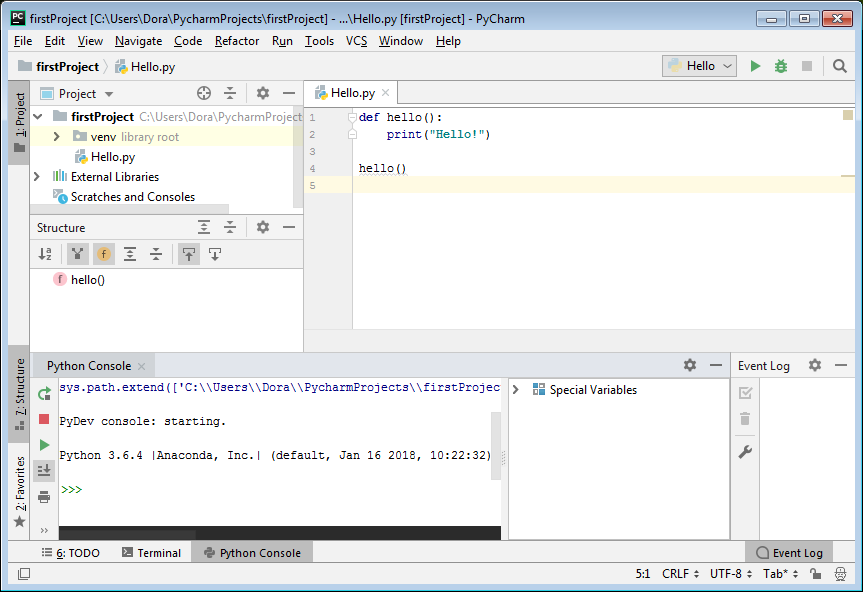Run the Hello configuration with green play button
Screen dimensions: 863x592
[x=755, y=67]
